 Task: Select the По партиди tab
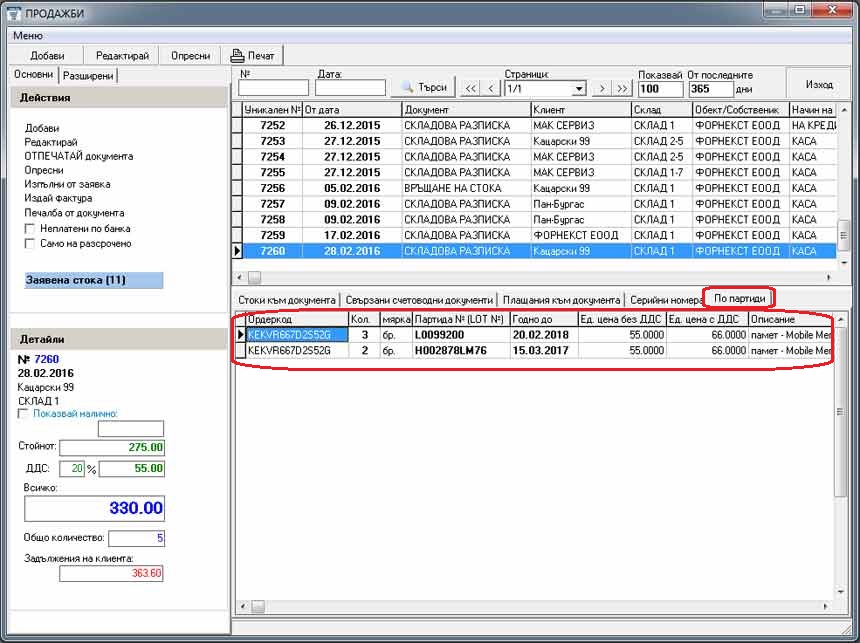(739, 298)
